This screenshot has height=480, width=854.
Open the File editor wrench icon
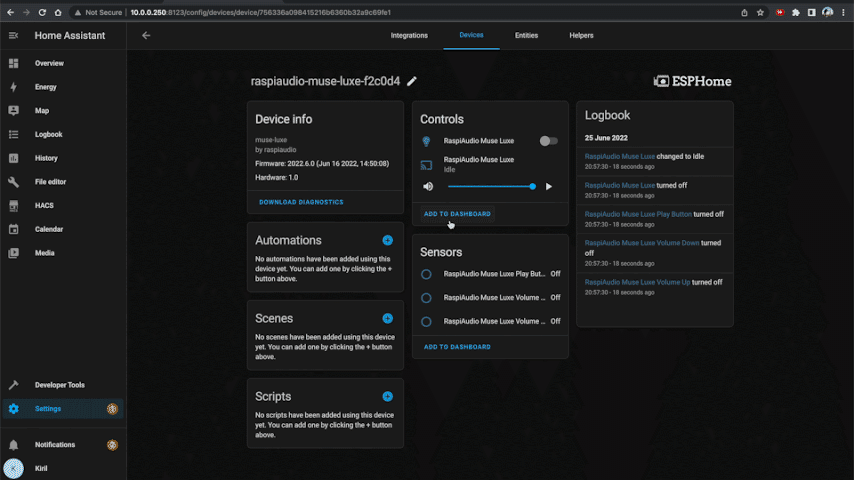(14, 181)
